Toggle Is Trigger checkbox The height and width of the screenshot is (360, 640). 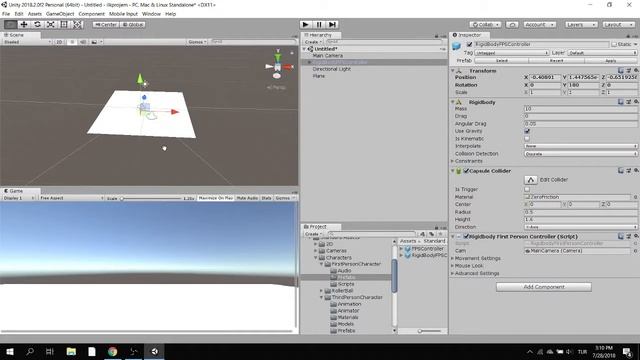coord(527,189)
